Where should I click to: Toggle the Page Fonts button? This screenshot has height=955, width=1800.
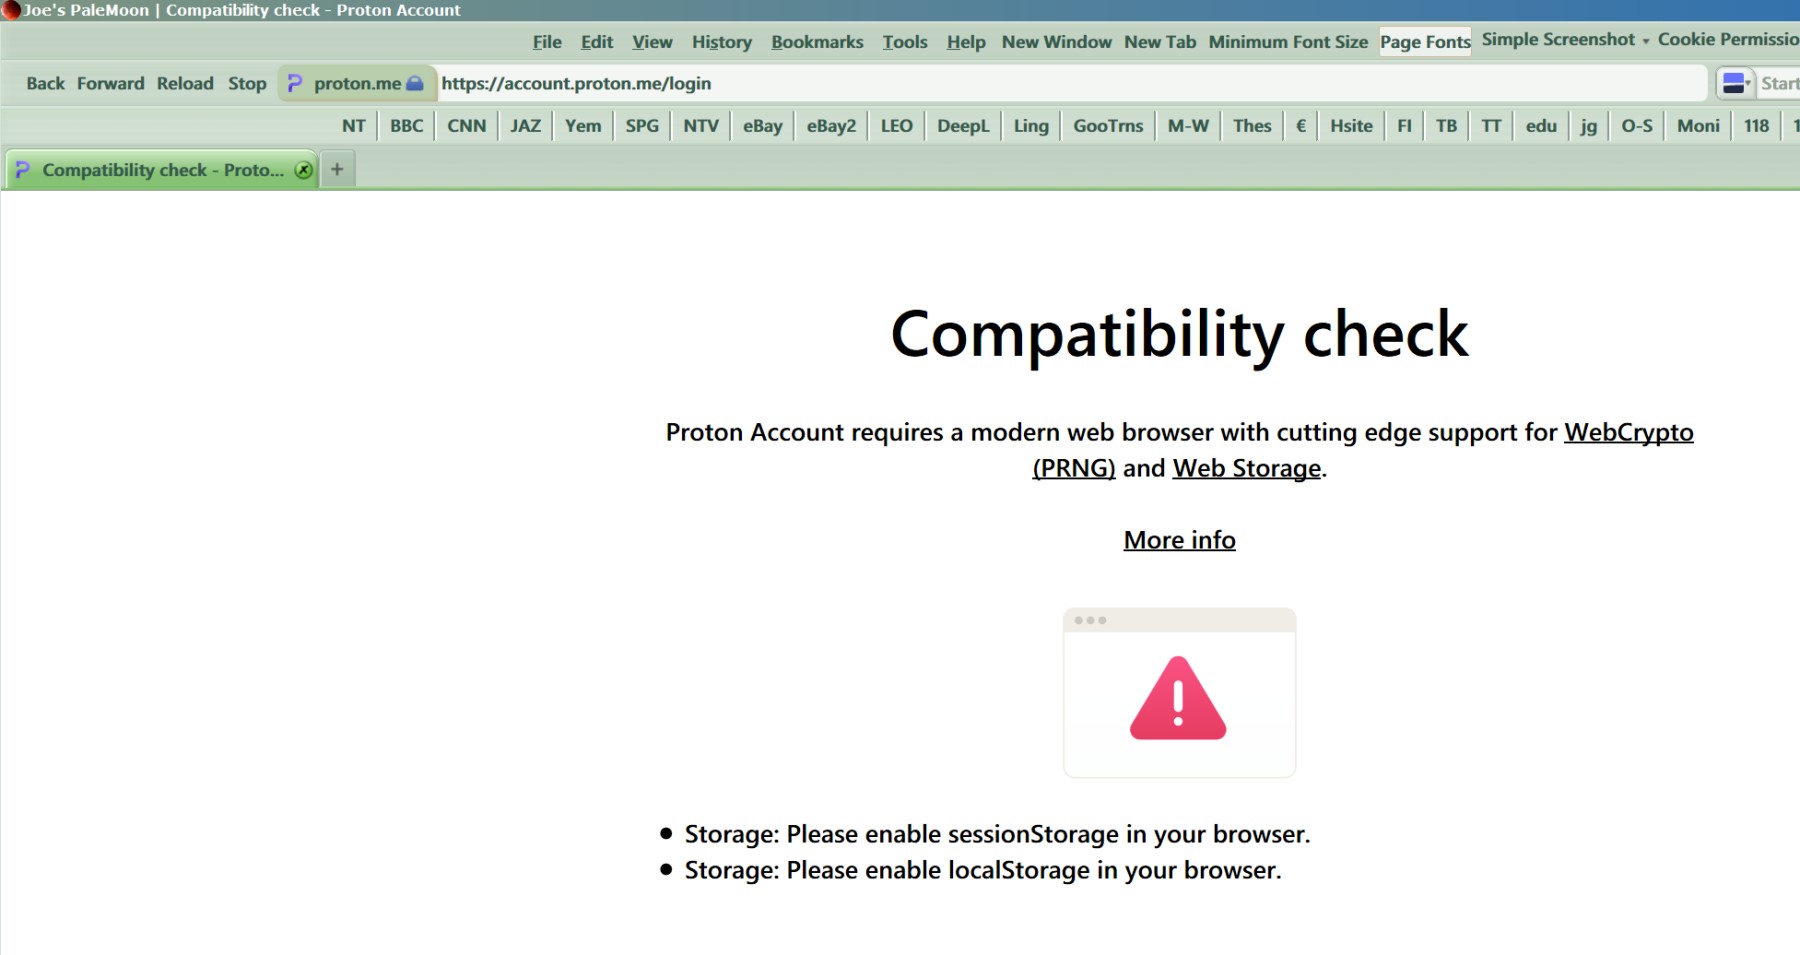1425,42
